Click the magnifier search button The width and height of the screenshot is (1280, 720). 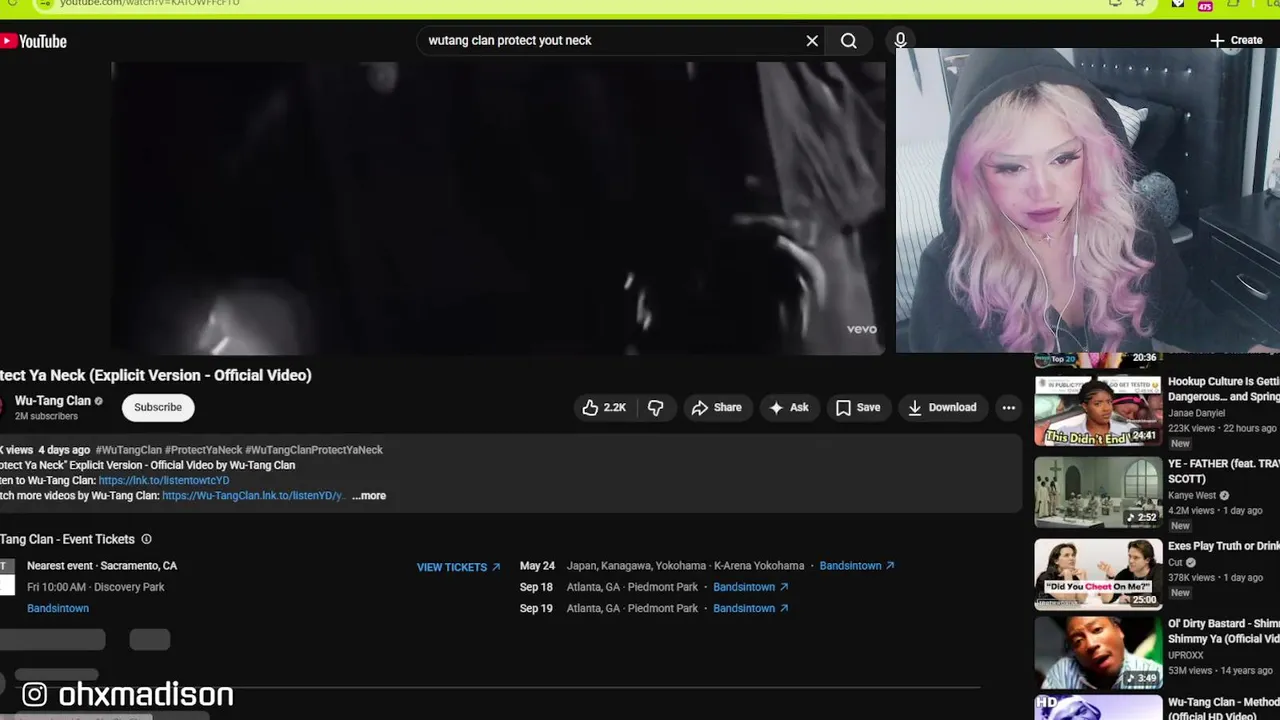(x=849, y=41)
